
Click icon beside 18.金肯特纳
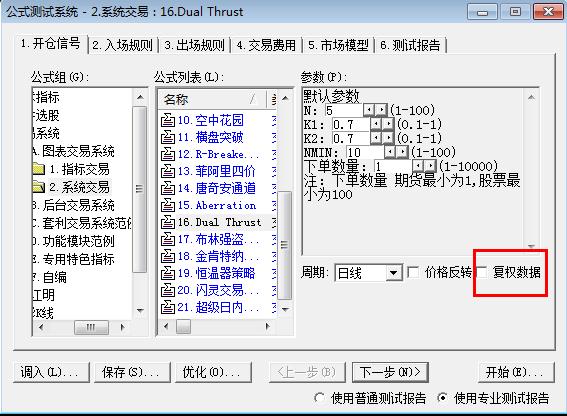point(167,256)
